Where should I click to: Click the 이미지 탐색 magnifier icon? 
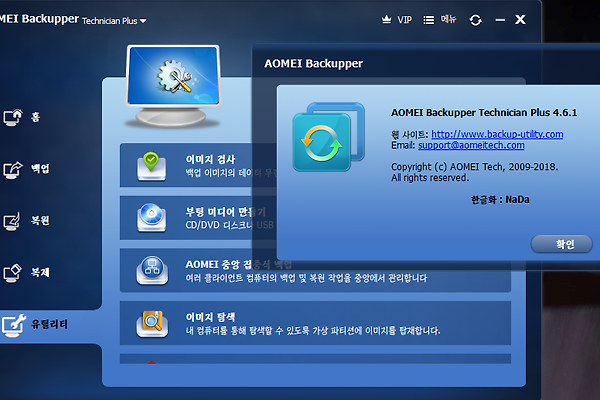[x=148, y=322]
